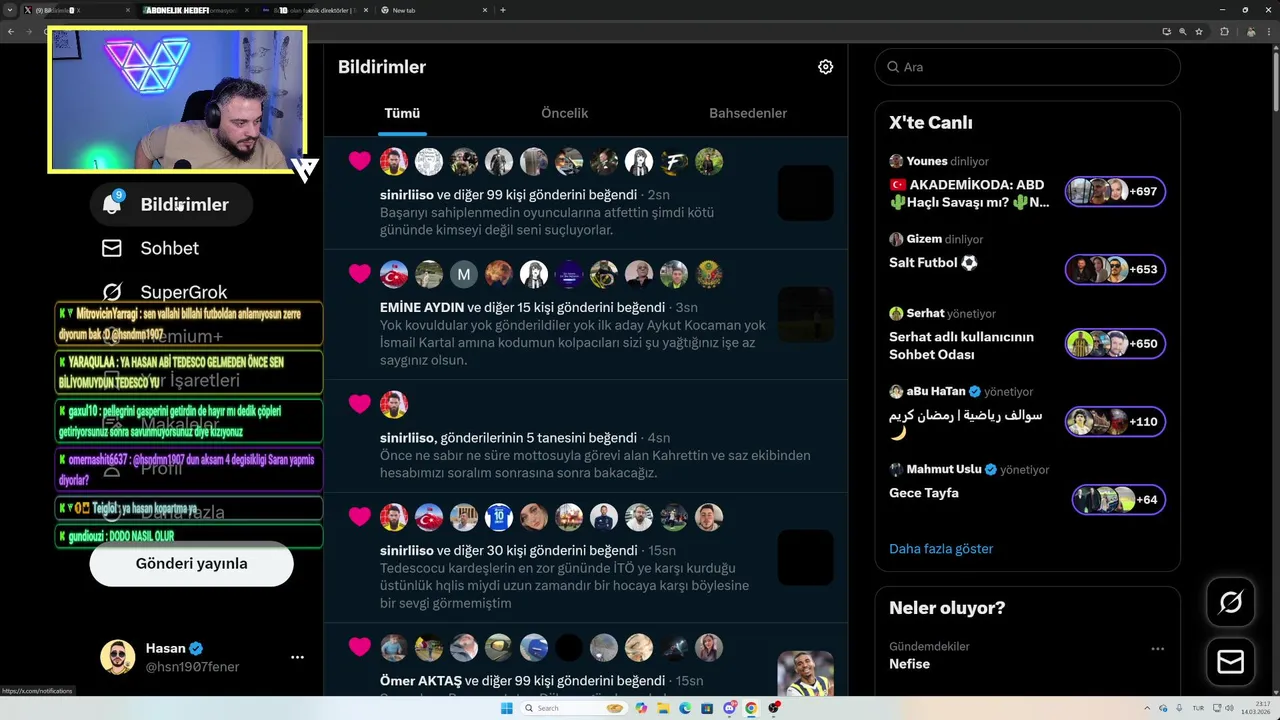Open account options three-dot menu beside Hasan
Viewport: 1280px width, 720px height.
click(297, 657)
